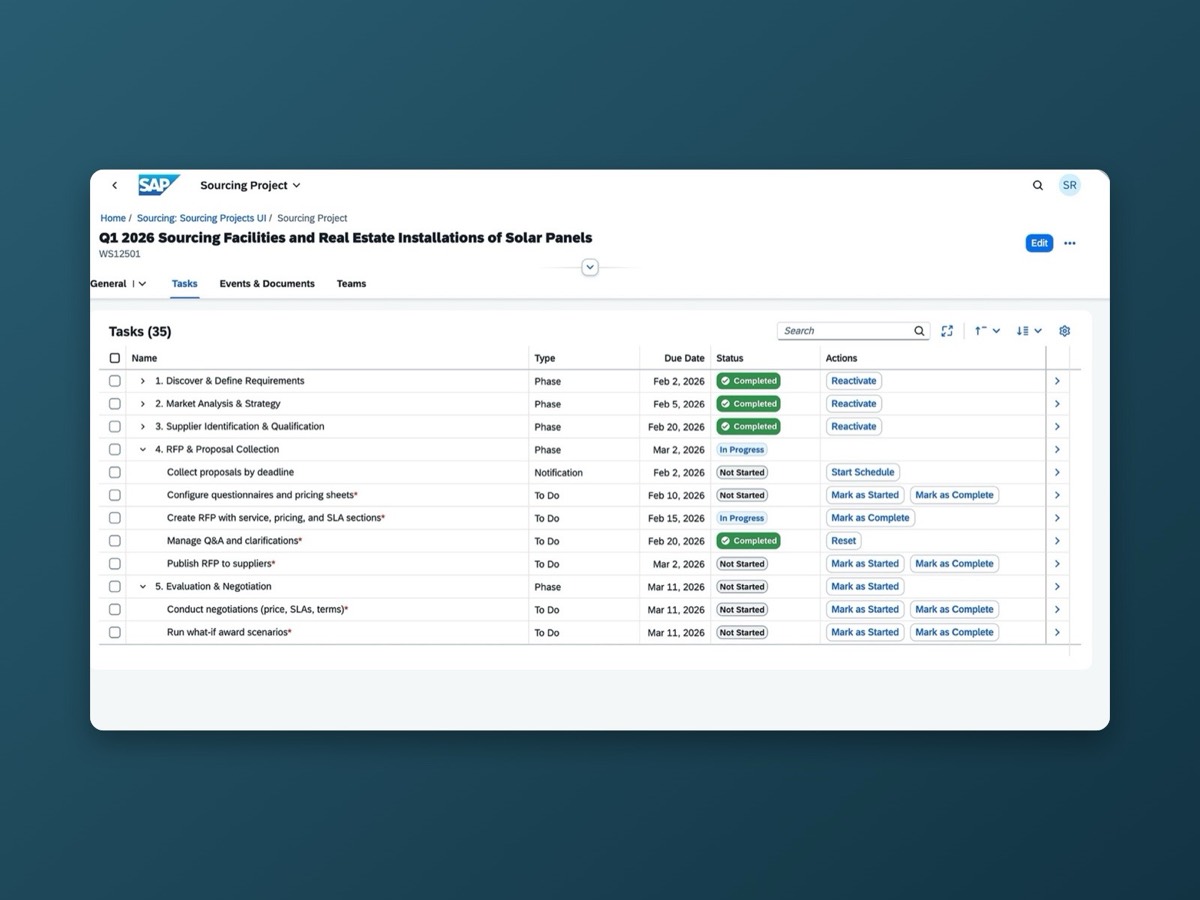Image resolution: width=1200 pixels, height=900 pixels.
Task: Open the three-dot more options menu
Action: pos(1070,243)
